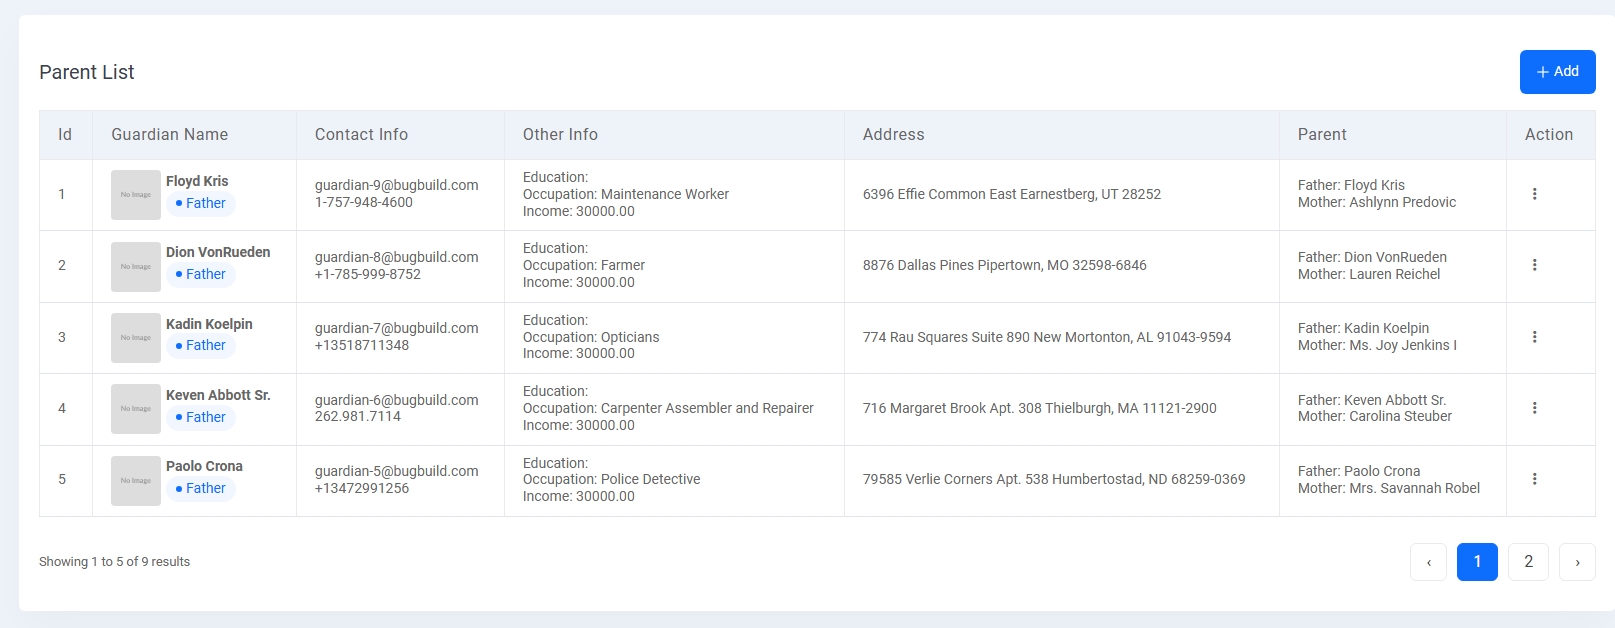The image size is (1615, 628).
Task: Click Floyd Kris's profile image placeholder
Action: (136, 195)
